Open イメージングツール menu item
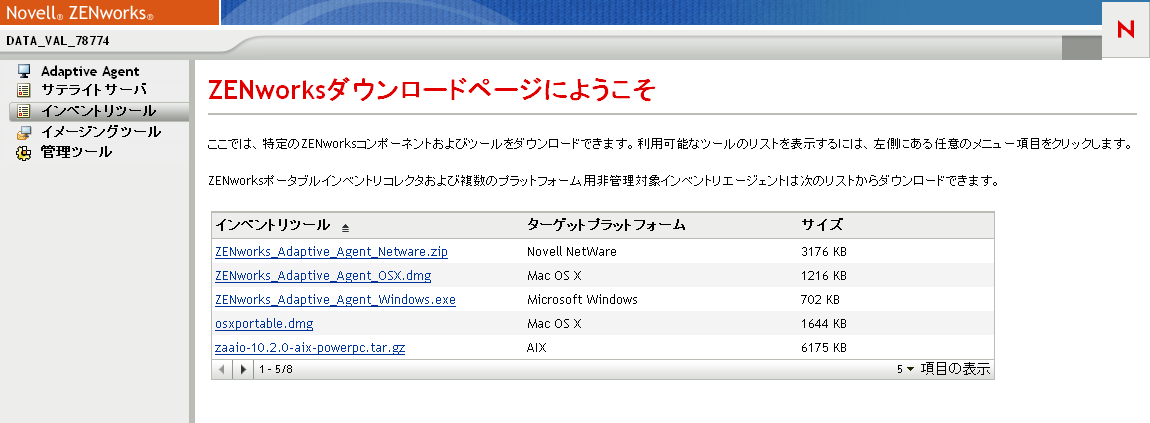 101,133
